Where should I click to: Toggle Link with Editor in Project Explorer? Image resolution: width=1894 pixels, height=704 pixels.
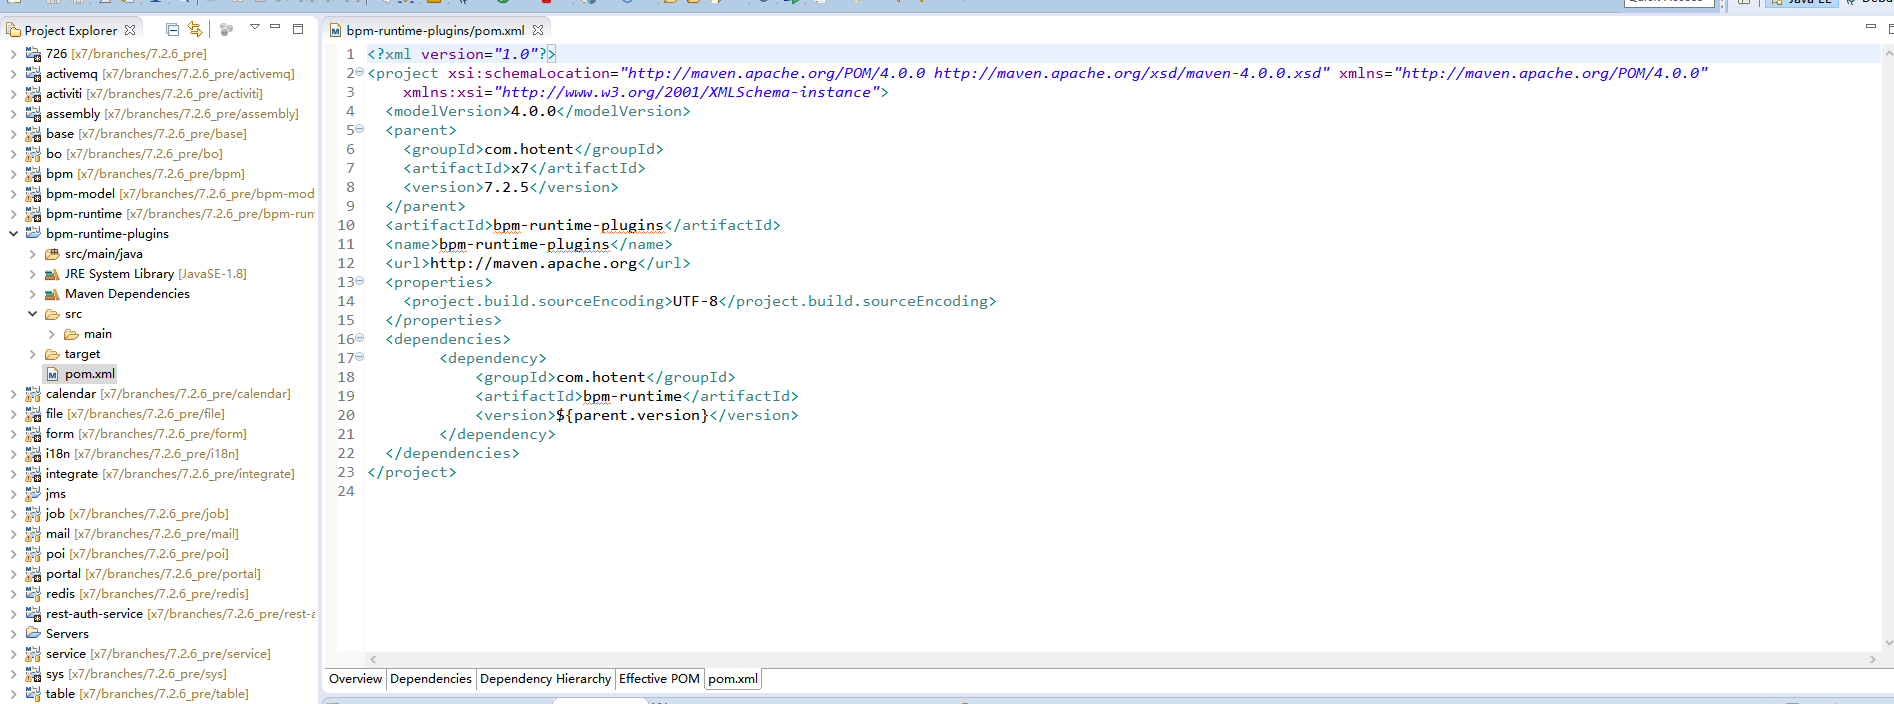pos(195,30)
